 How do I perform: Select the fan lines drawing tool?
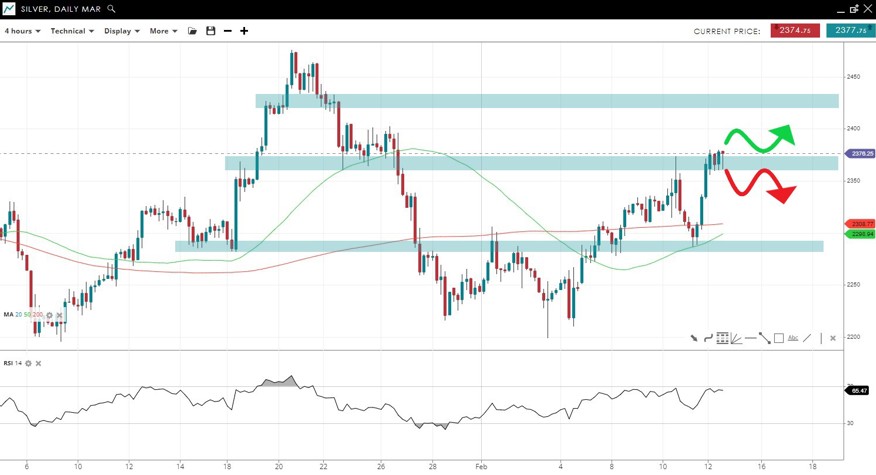click(736, 339)
